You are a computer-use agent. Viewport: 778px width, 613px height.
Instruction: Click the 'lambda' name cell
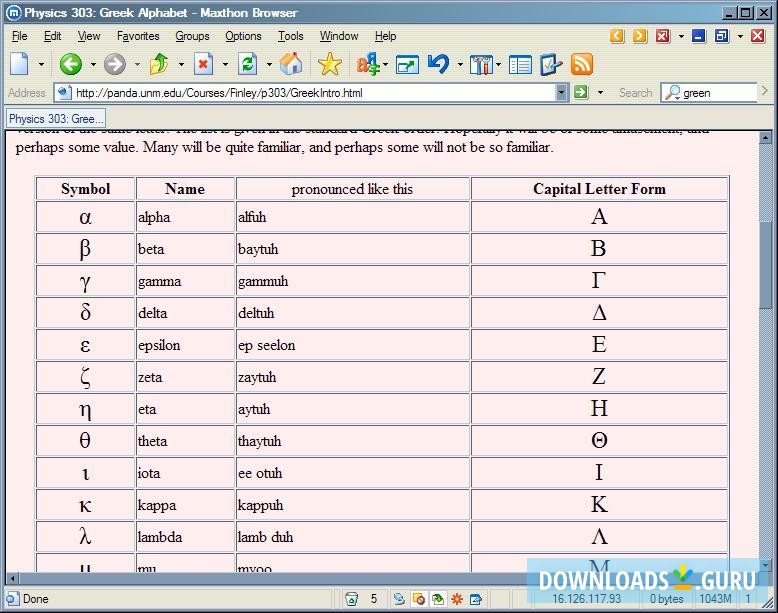click(185, 537)
